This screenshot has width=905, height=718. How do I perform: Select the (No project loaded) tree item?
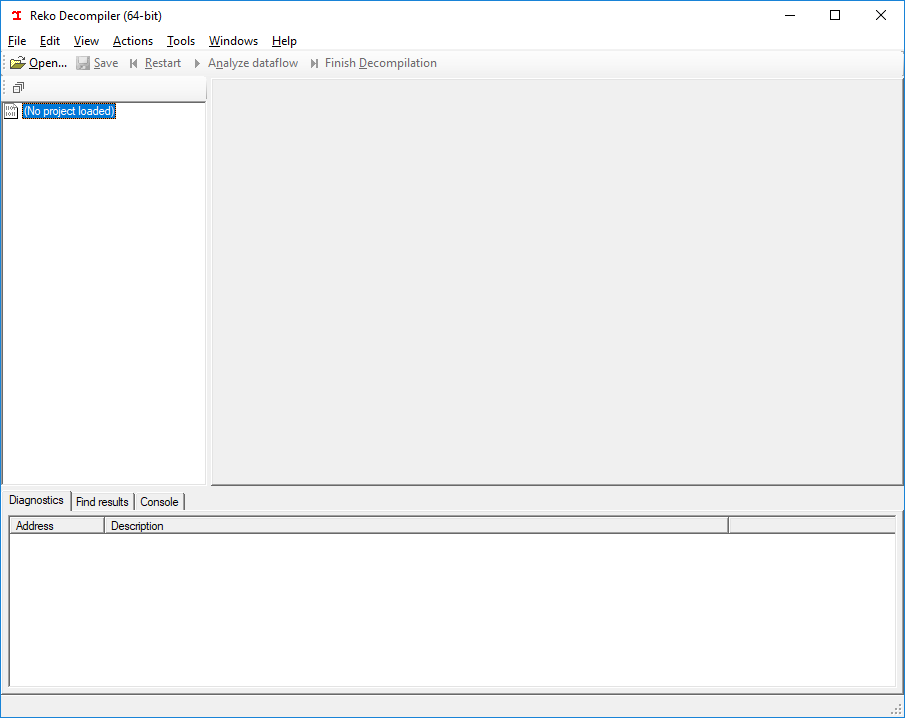click(69, 111)
